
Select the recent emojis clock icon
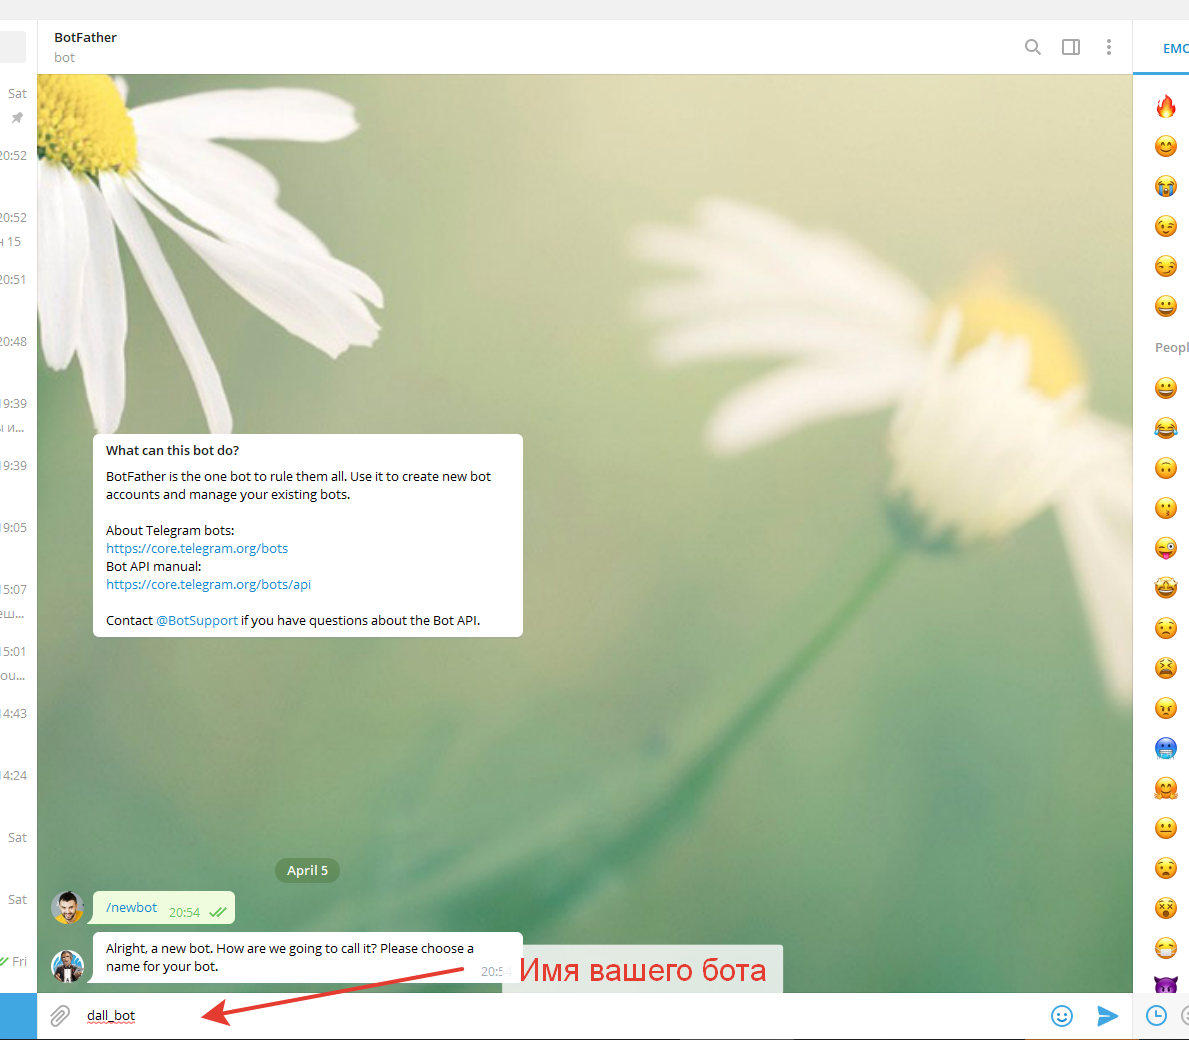[1156, 1016]
